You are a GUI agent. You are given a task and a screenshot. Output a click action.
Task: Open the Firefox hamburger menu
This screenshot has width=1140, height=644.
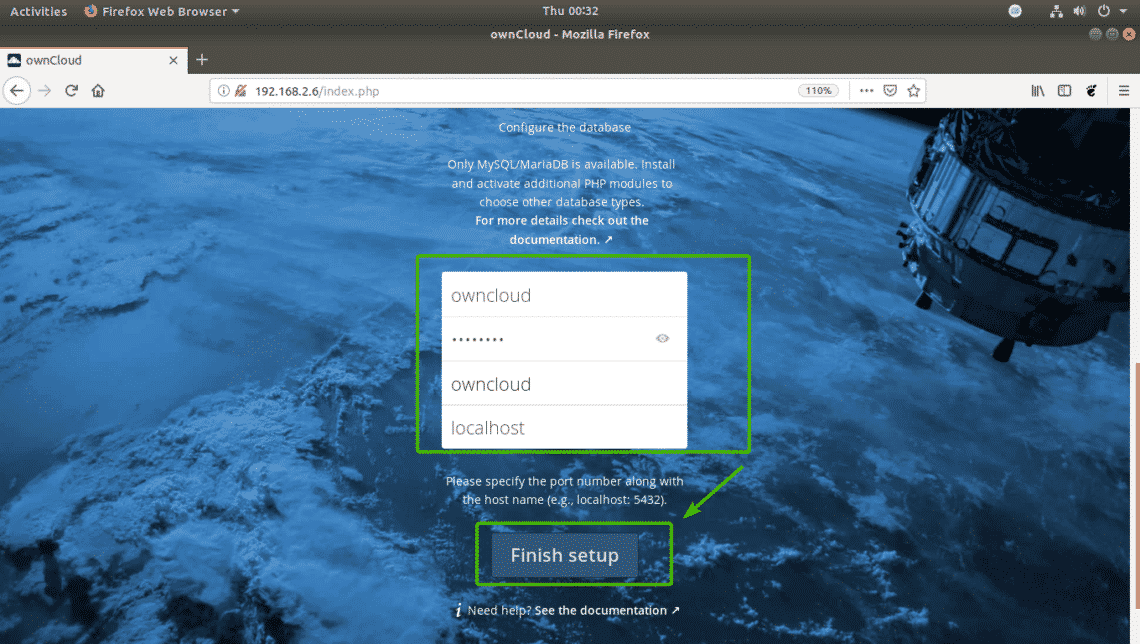[1124, 91]
